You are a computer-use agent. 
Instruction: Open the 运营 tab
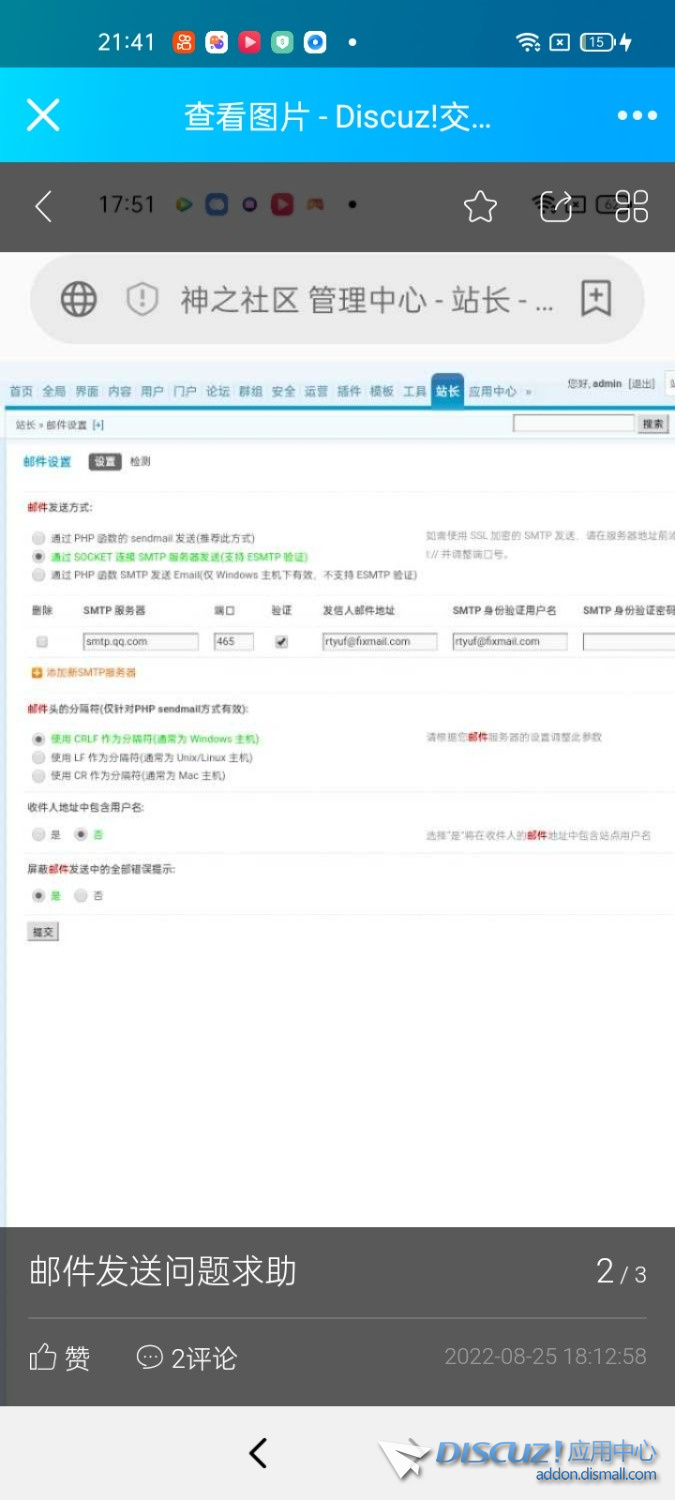coord(316,391)
